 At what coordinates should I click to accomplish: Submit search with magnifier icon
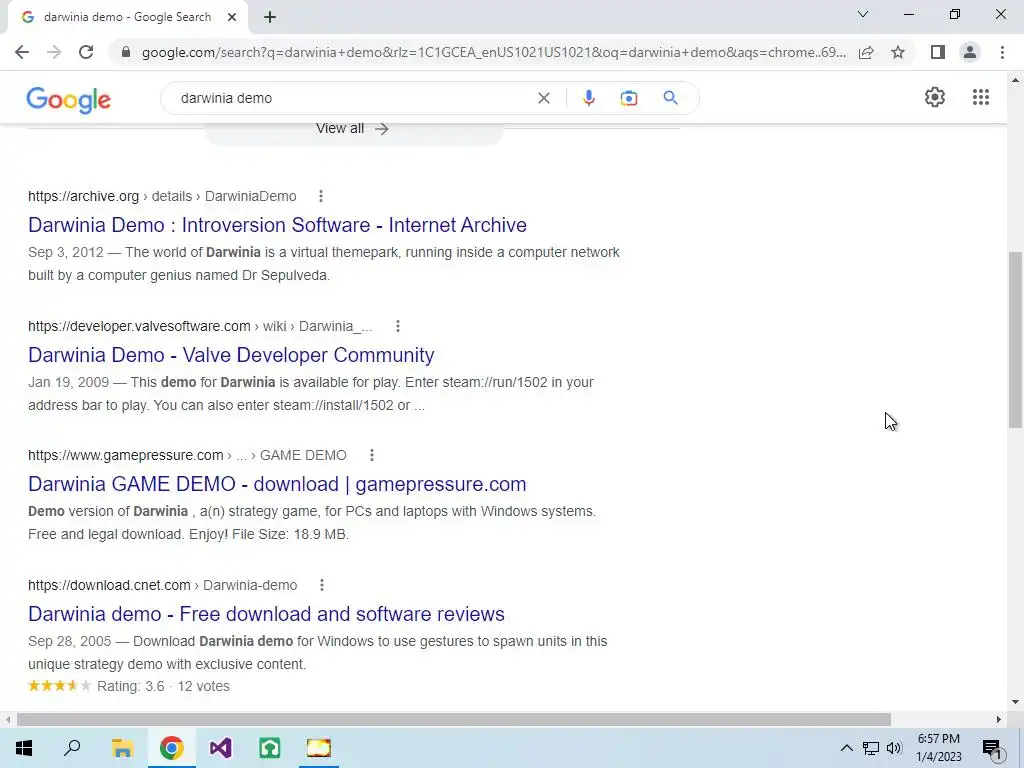[670, 98]
